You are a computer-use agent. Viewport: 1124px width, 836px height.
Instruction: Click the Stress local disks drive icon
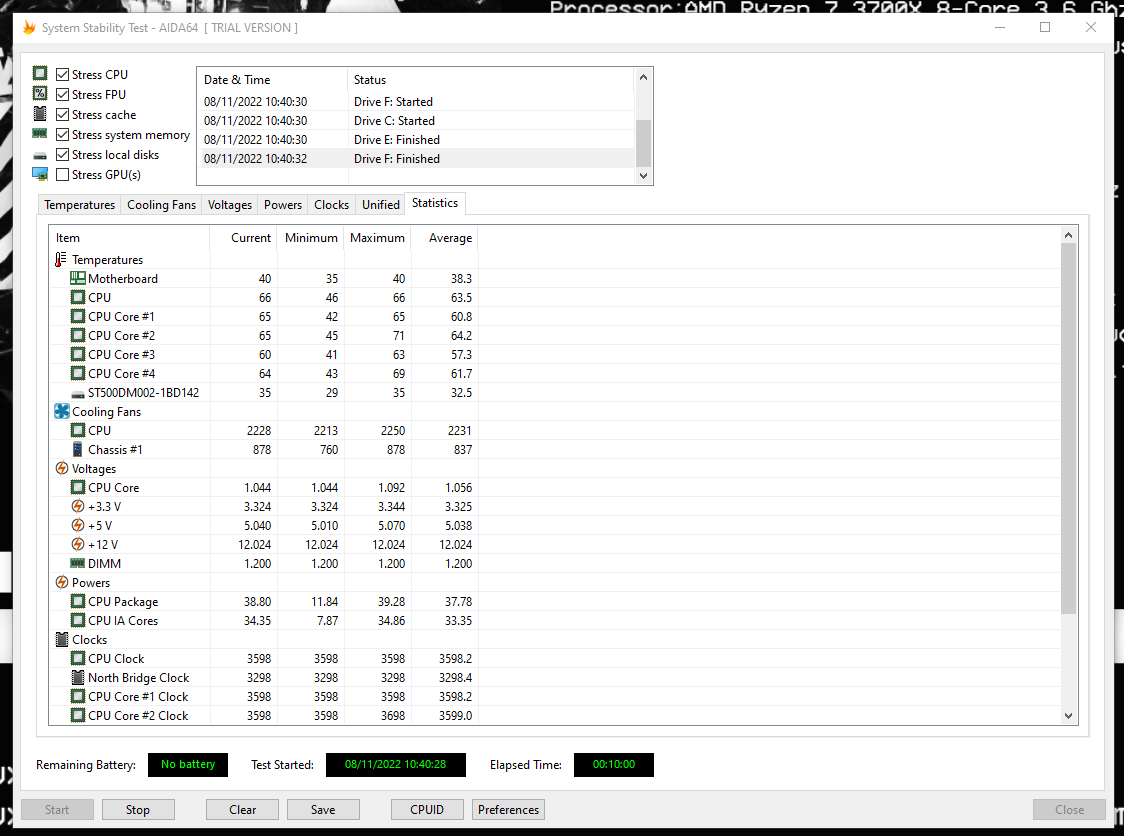click(x=40, y=156)
